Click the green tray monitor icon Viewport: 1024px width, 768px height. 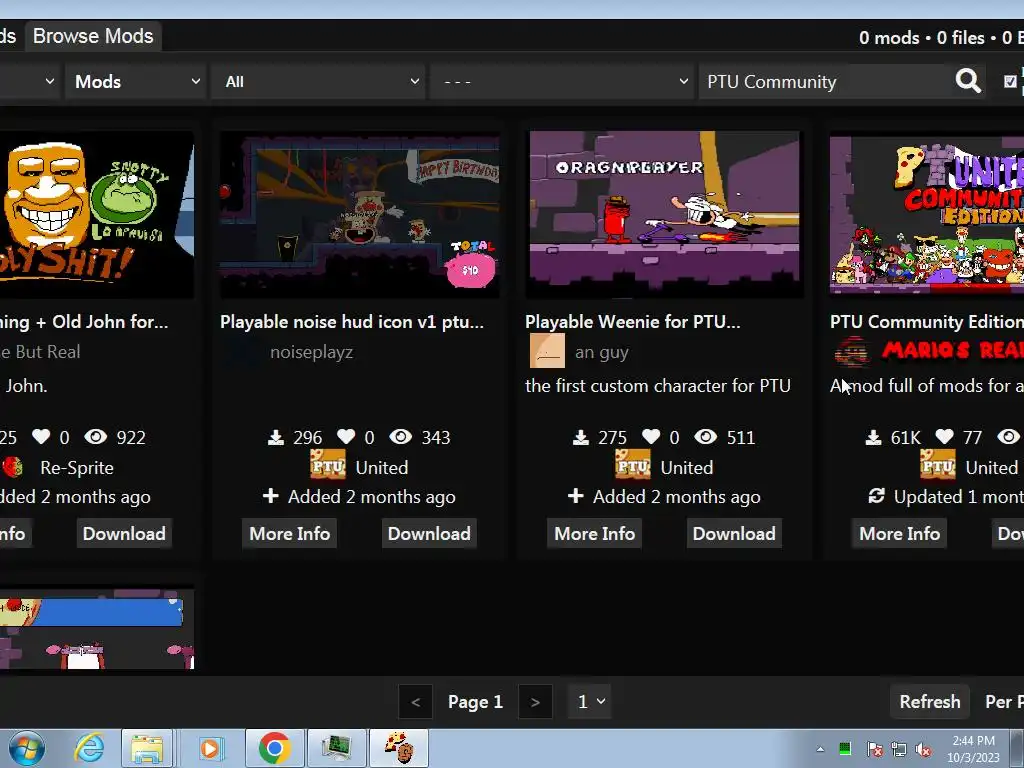pos(845,749)
